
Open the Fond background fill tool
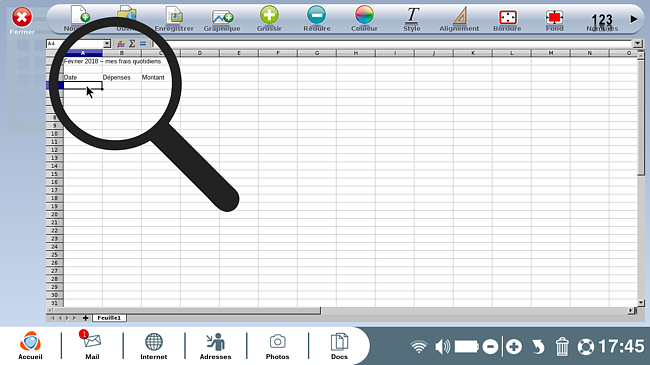(554, 19)
